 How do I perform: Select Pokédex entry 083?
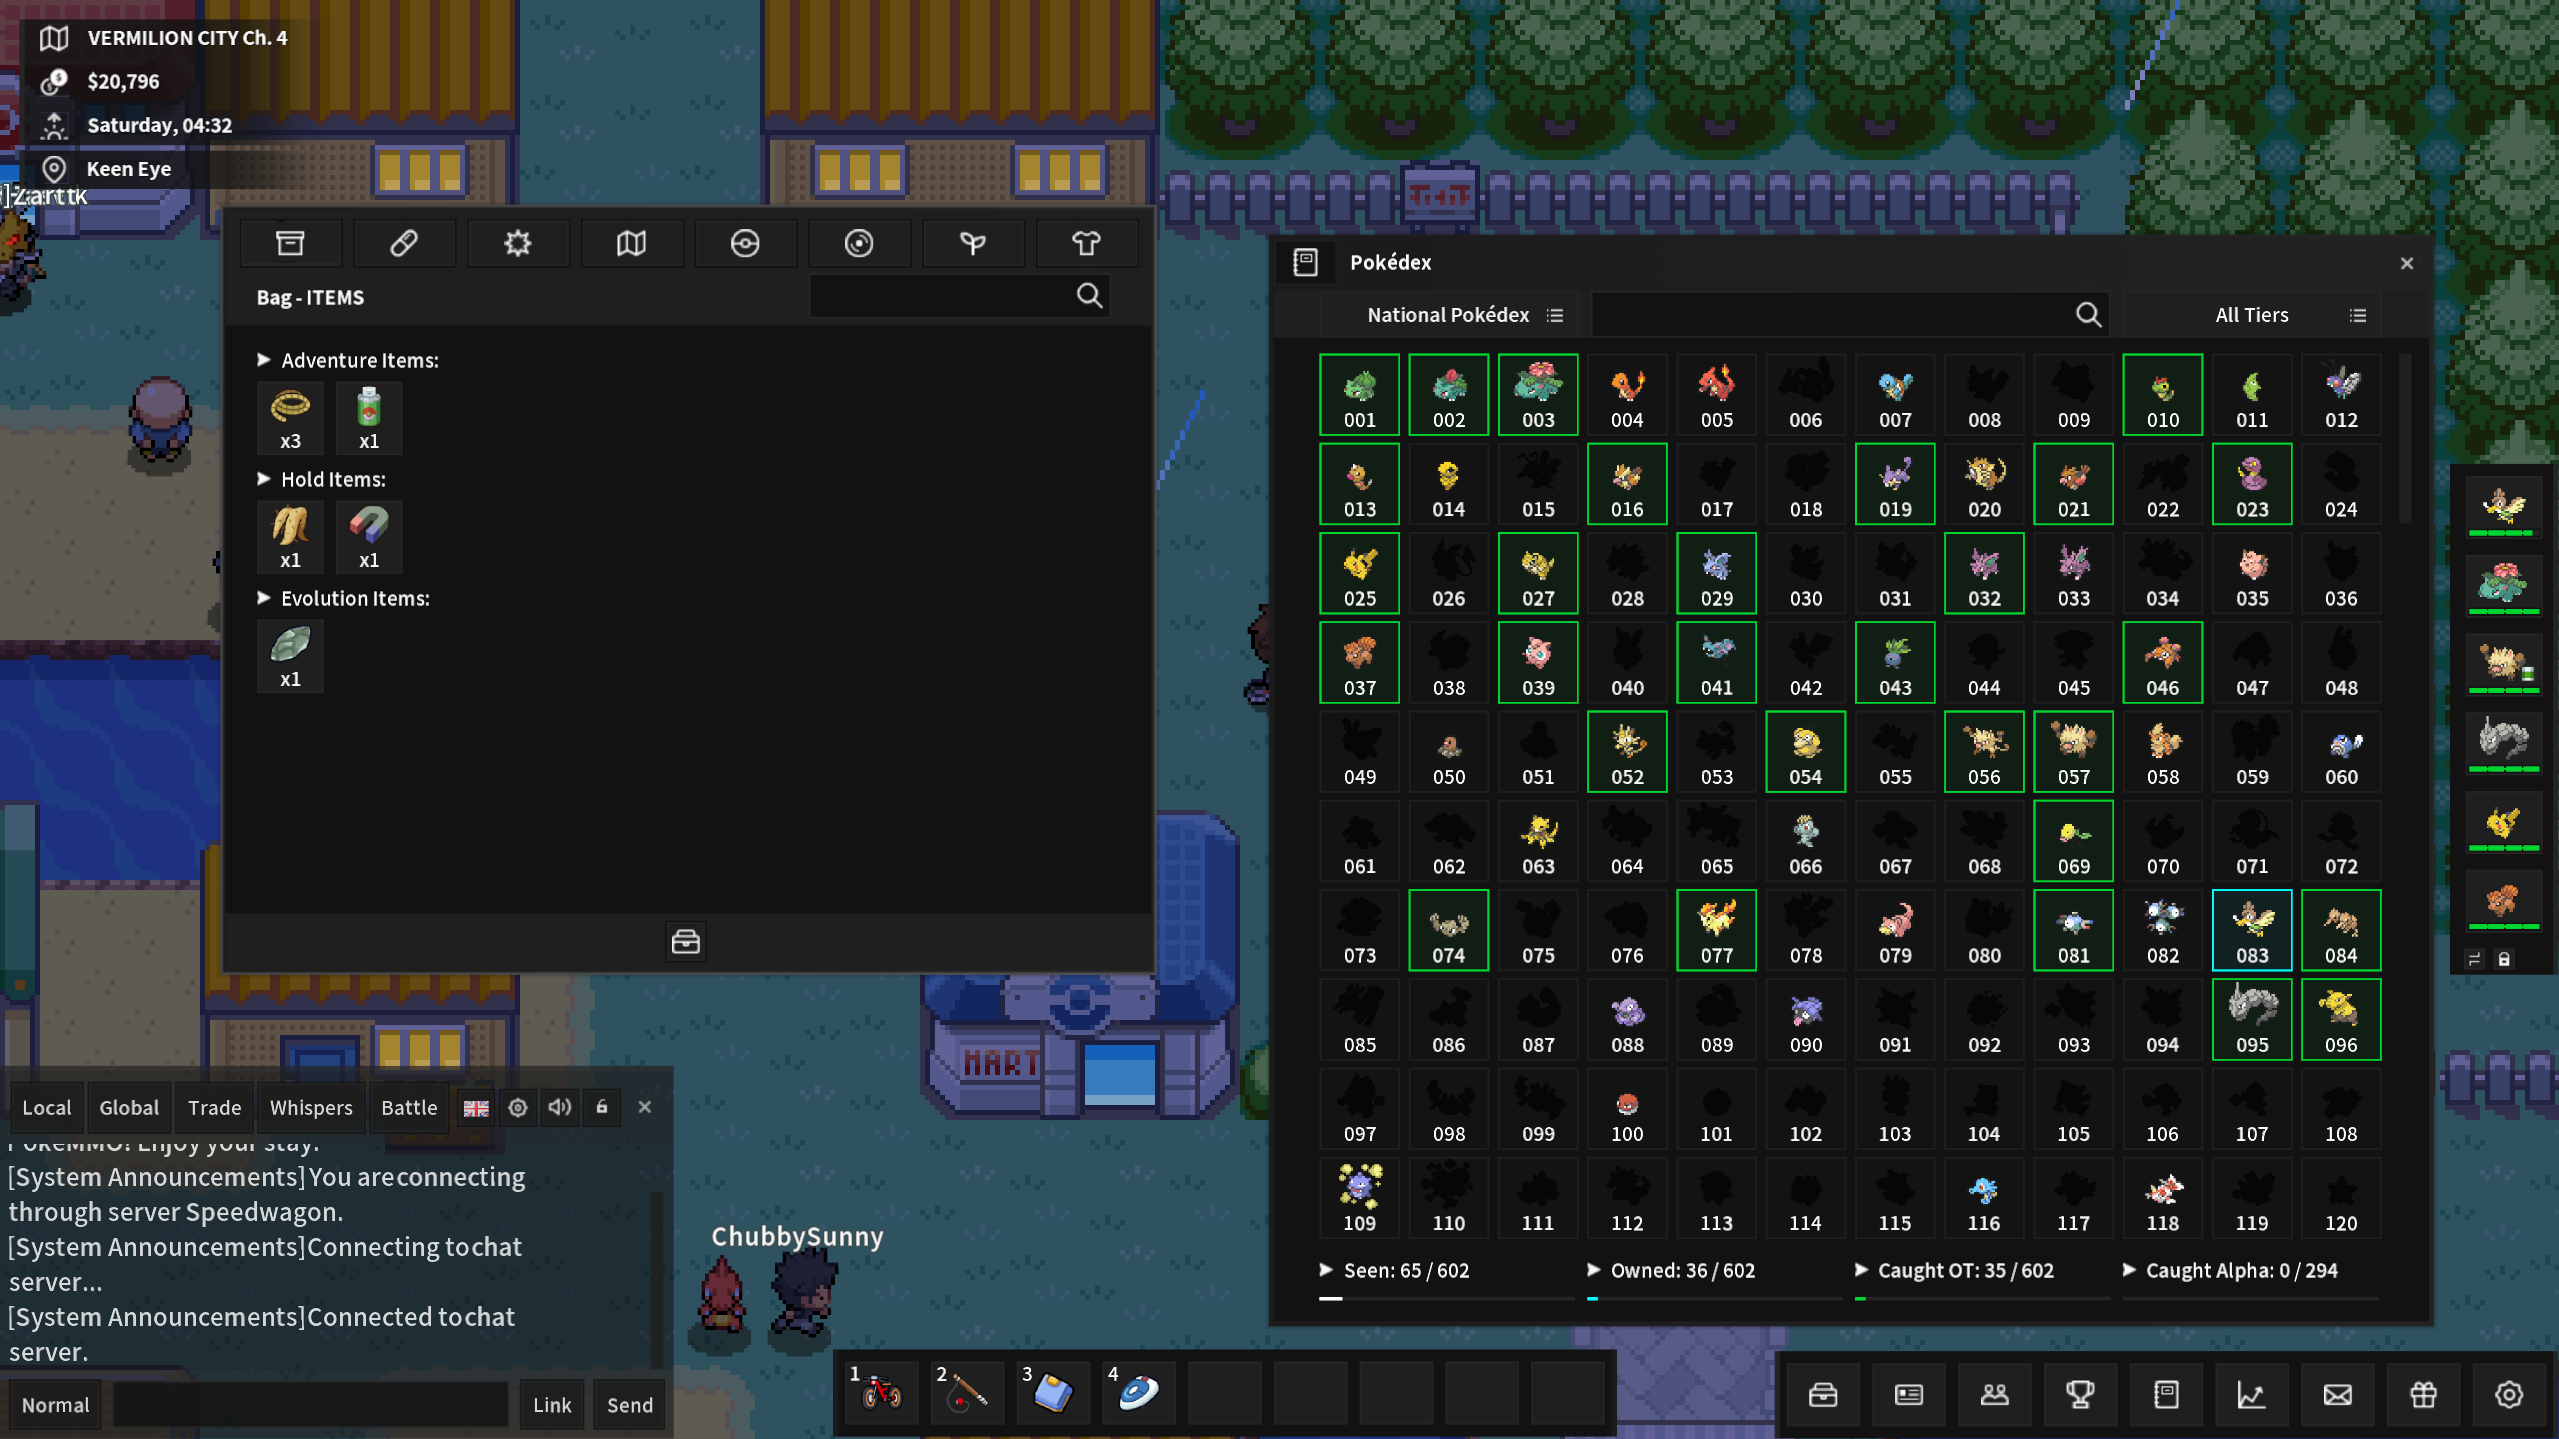[x=2251, y=930]
